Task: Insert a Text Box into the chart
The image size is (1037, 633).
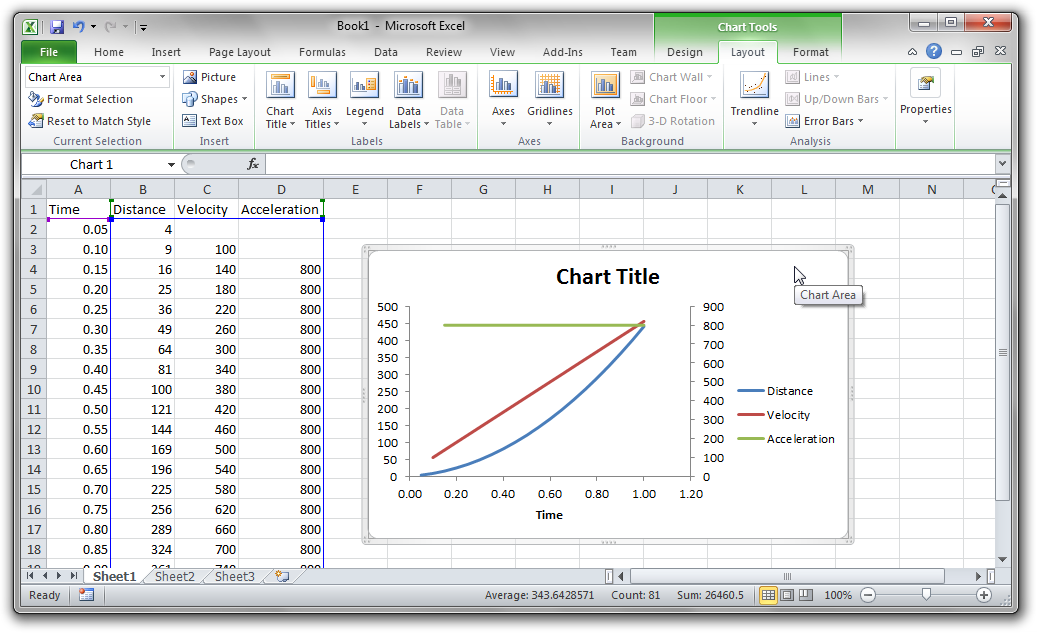Action: pyautogui.click(x=218, y=120)
